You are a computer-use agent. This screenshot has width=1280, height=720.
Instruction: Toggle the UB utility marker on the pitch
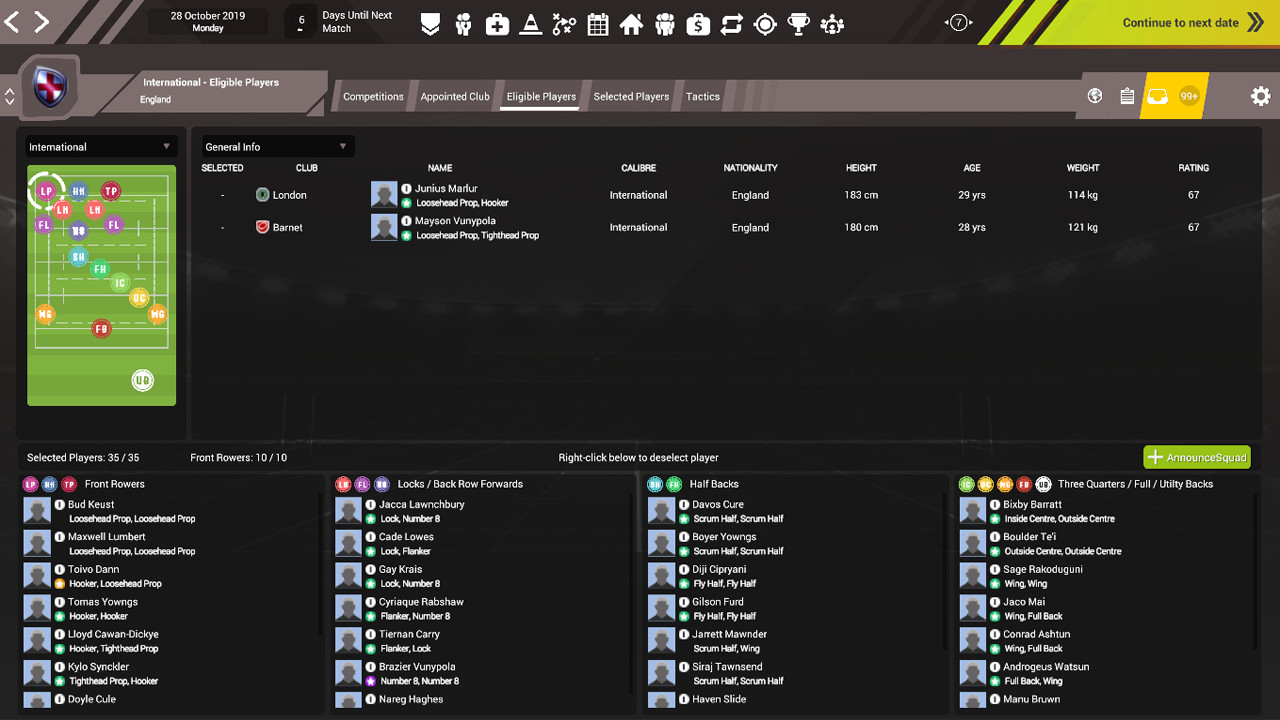point(142,380)
